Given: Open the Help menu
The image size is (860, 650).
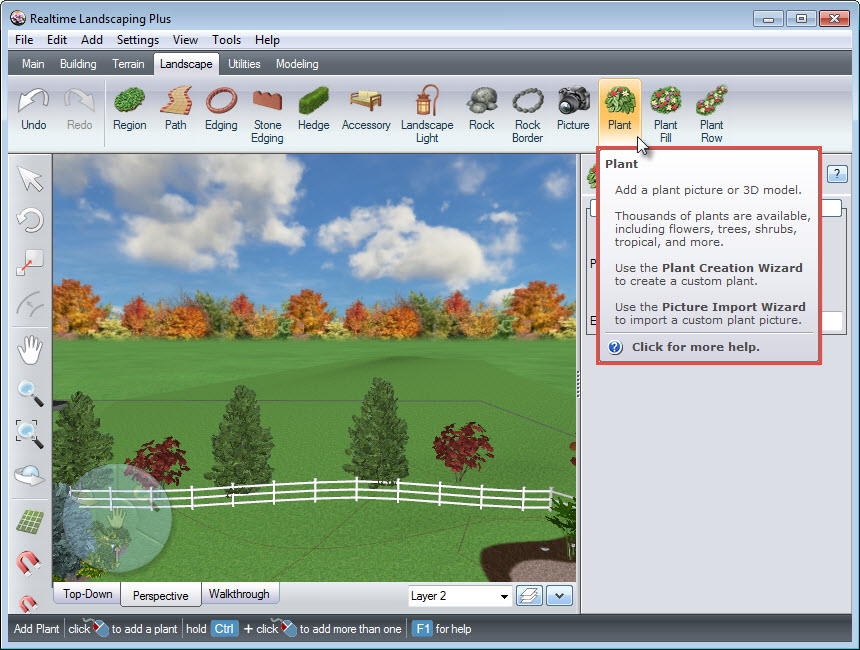Looking at the screenshot, I should coord(267,40).
